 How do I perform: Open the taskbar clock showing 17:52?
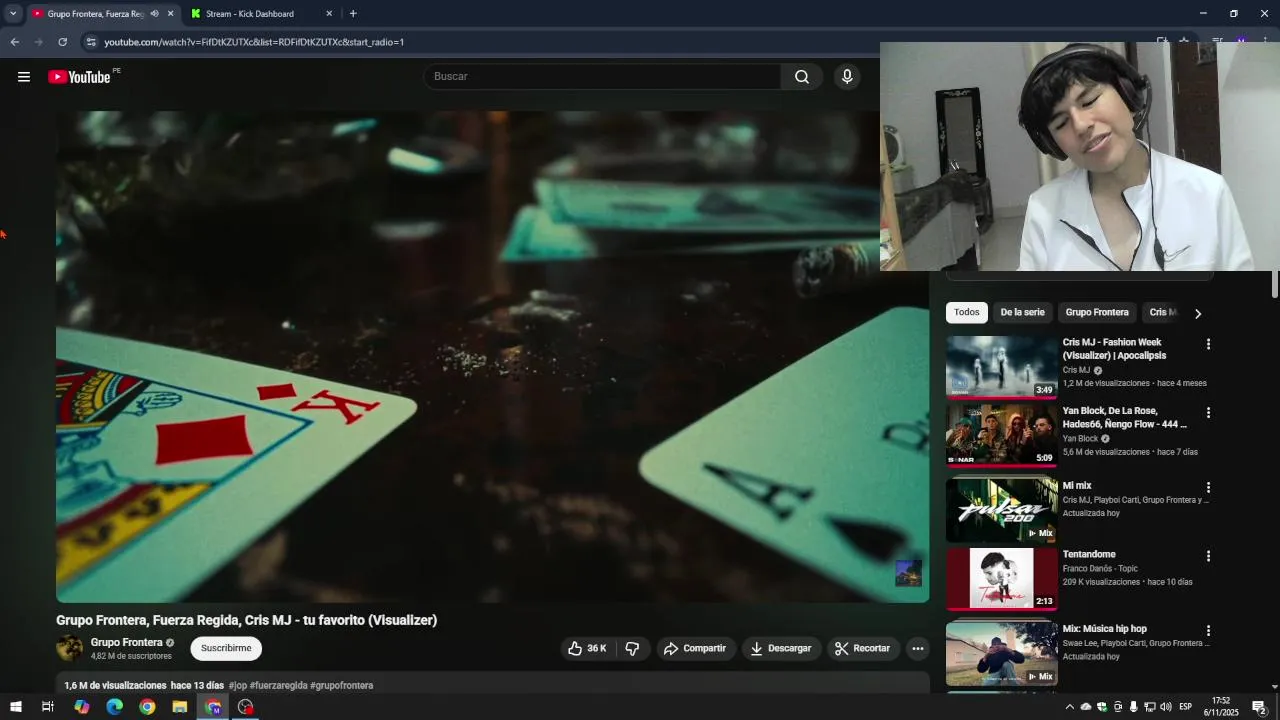point(1221,707)
